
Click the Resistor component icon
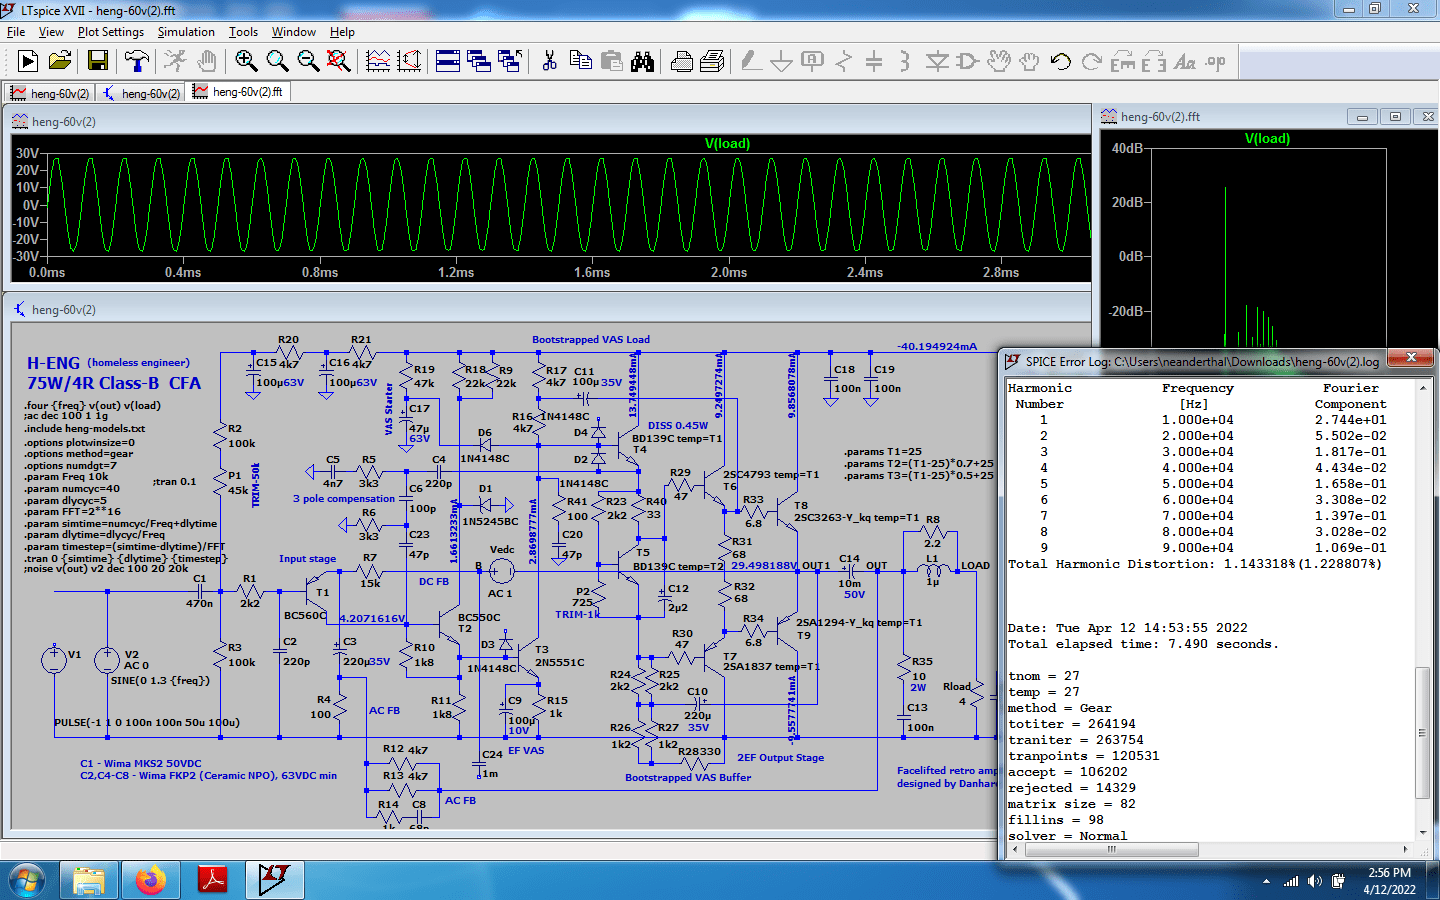844,62
